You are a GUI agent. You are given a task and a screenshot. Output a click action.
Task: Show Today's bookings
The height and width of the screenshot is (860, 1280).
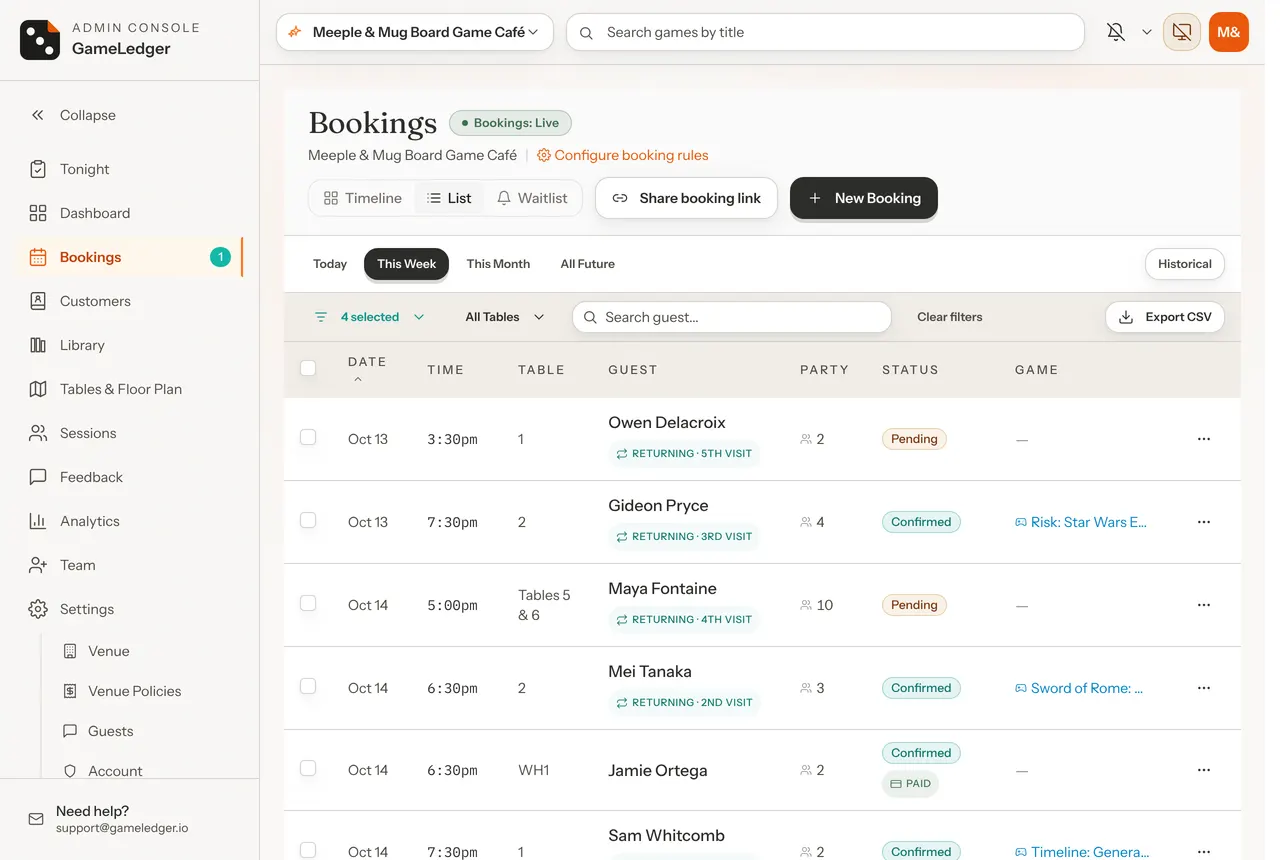pyautogui.click(x=330, y=264)
